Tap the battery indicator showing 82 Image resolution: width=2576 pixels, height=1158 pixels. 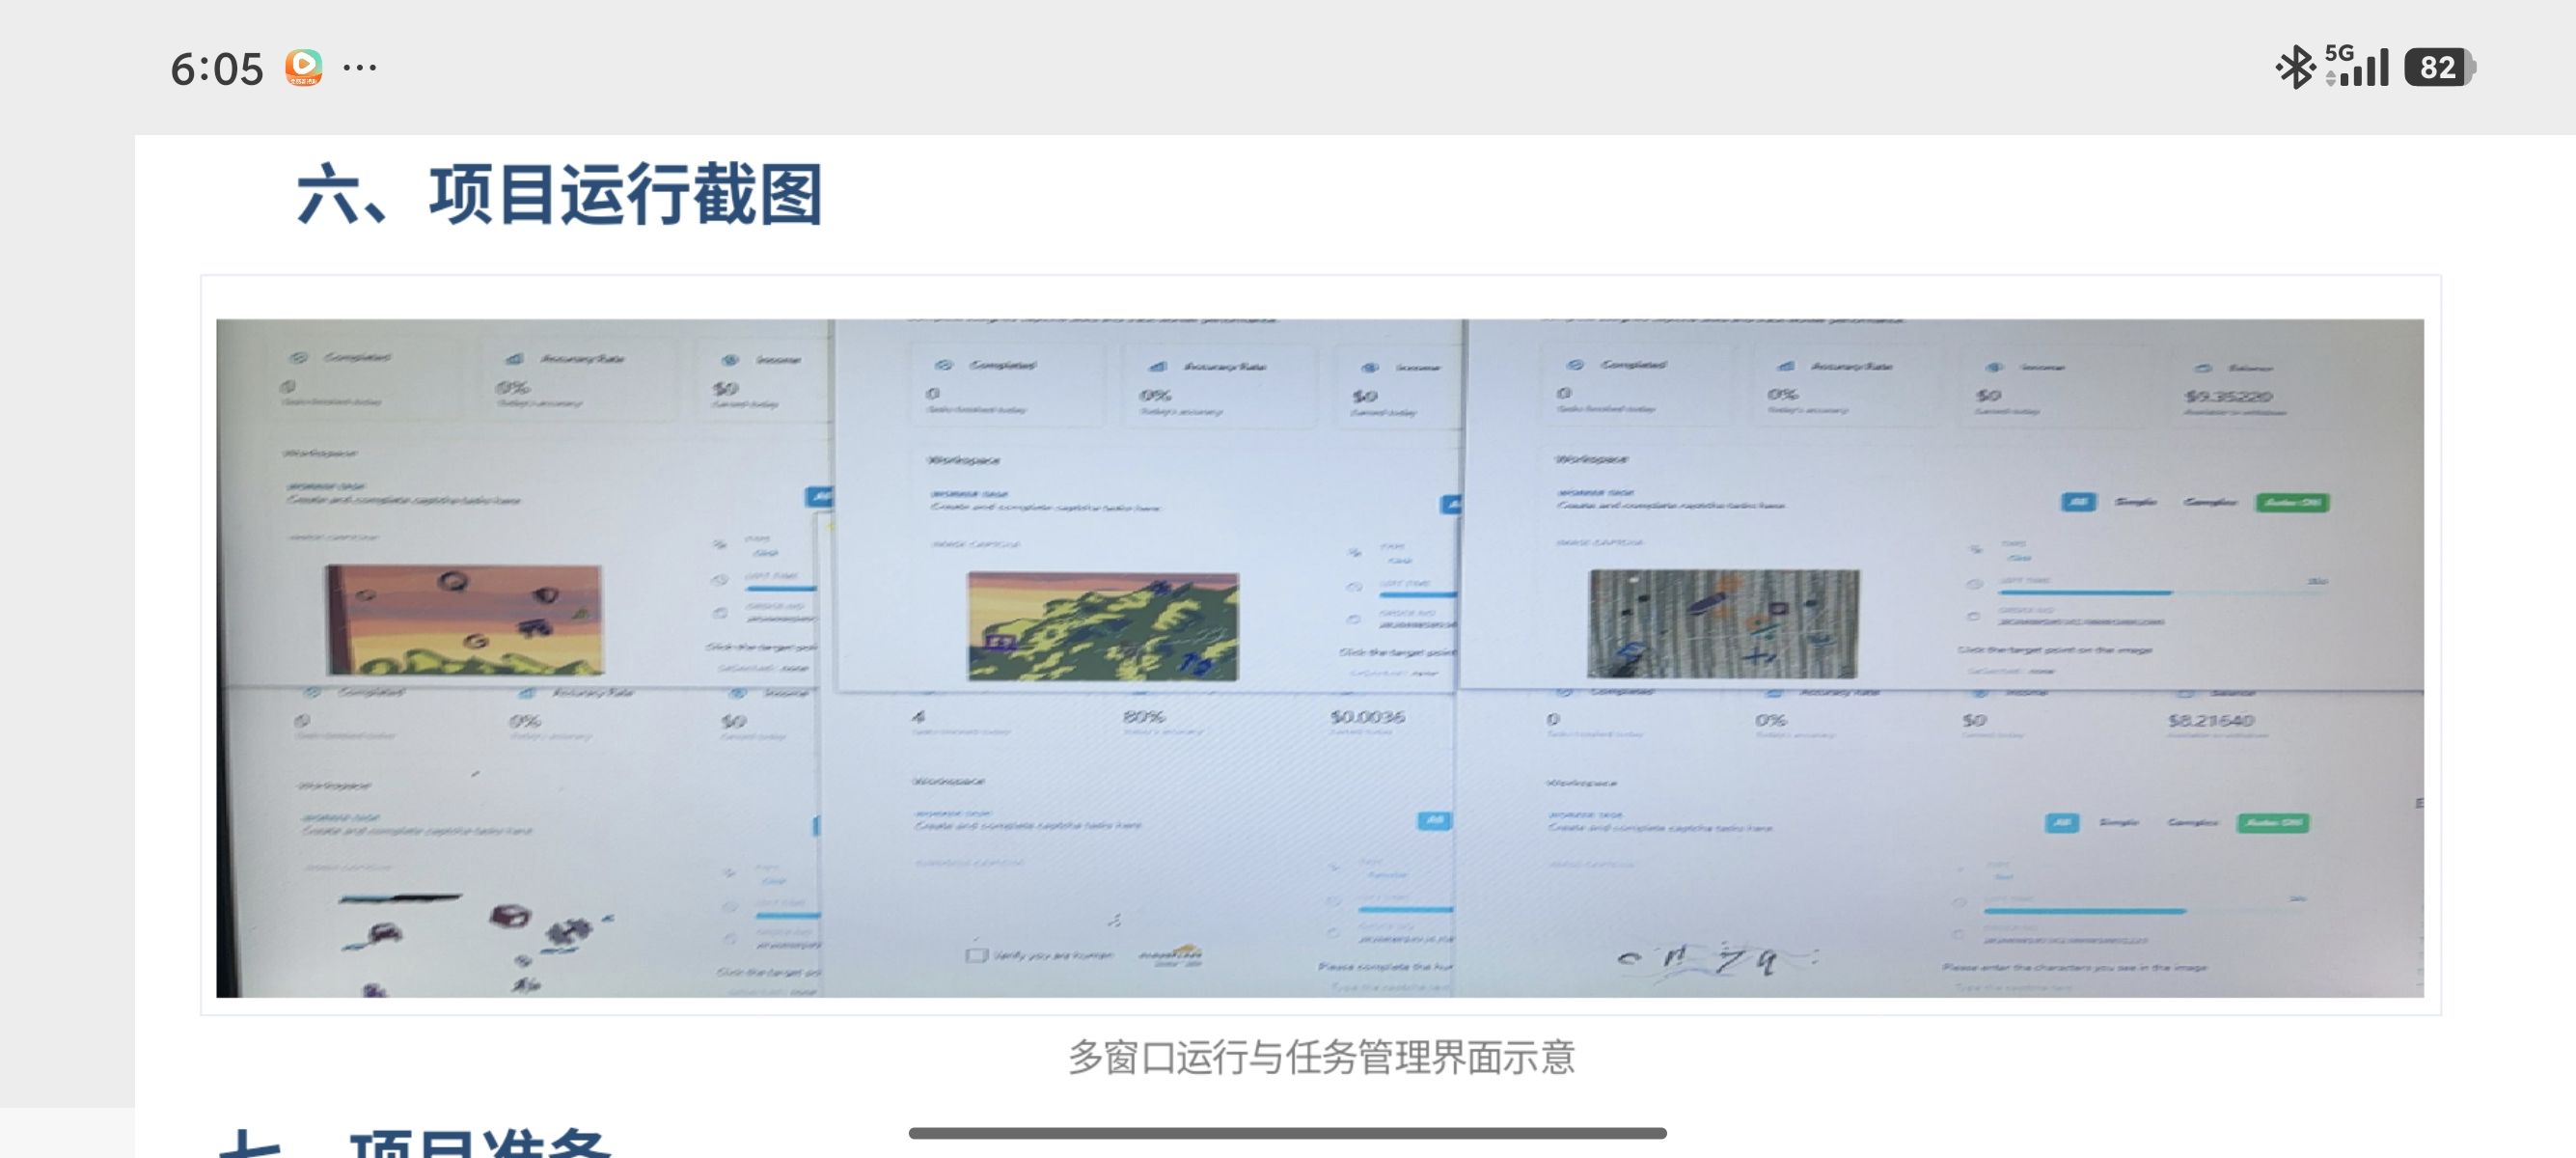tap(2439, 67)
